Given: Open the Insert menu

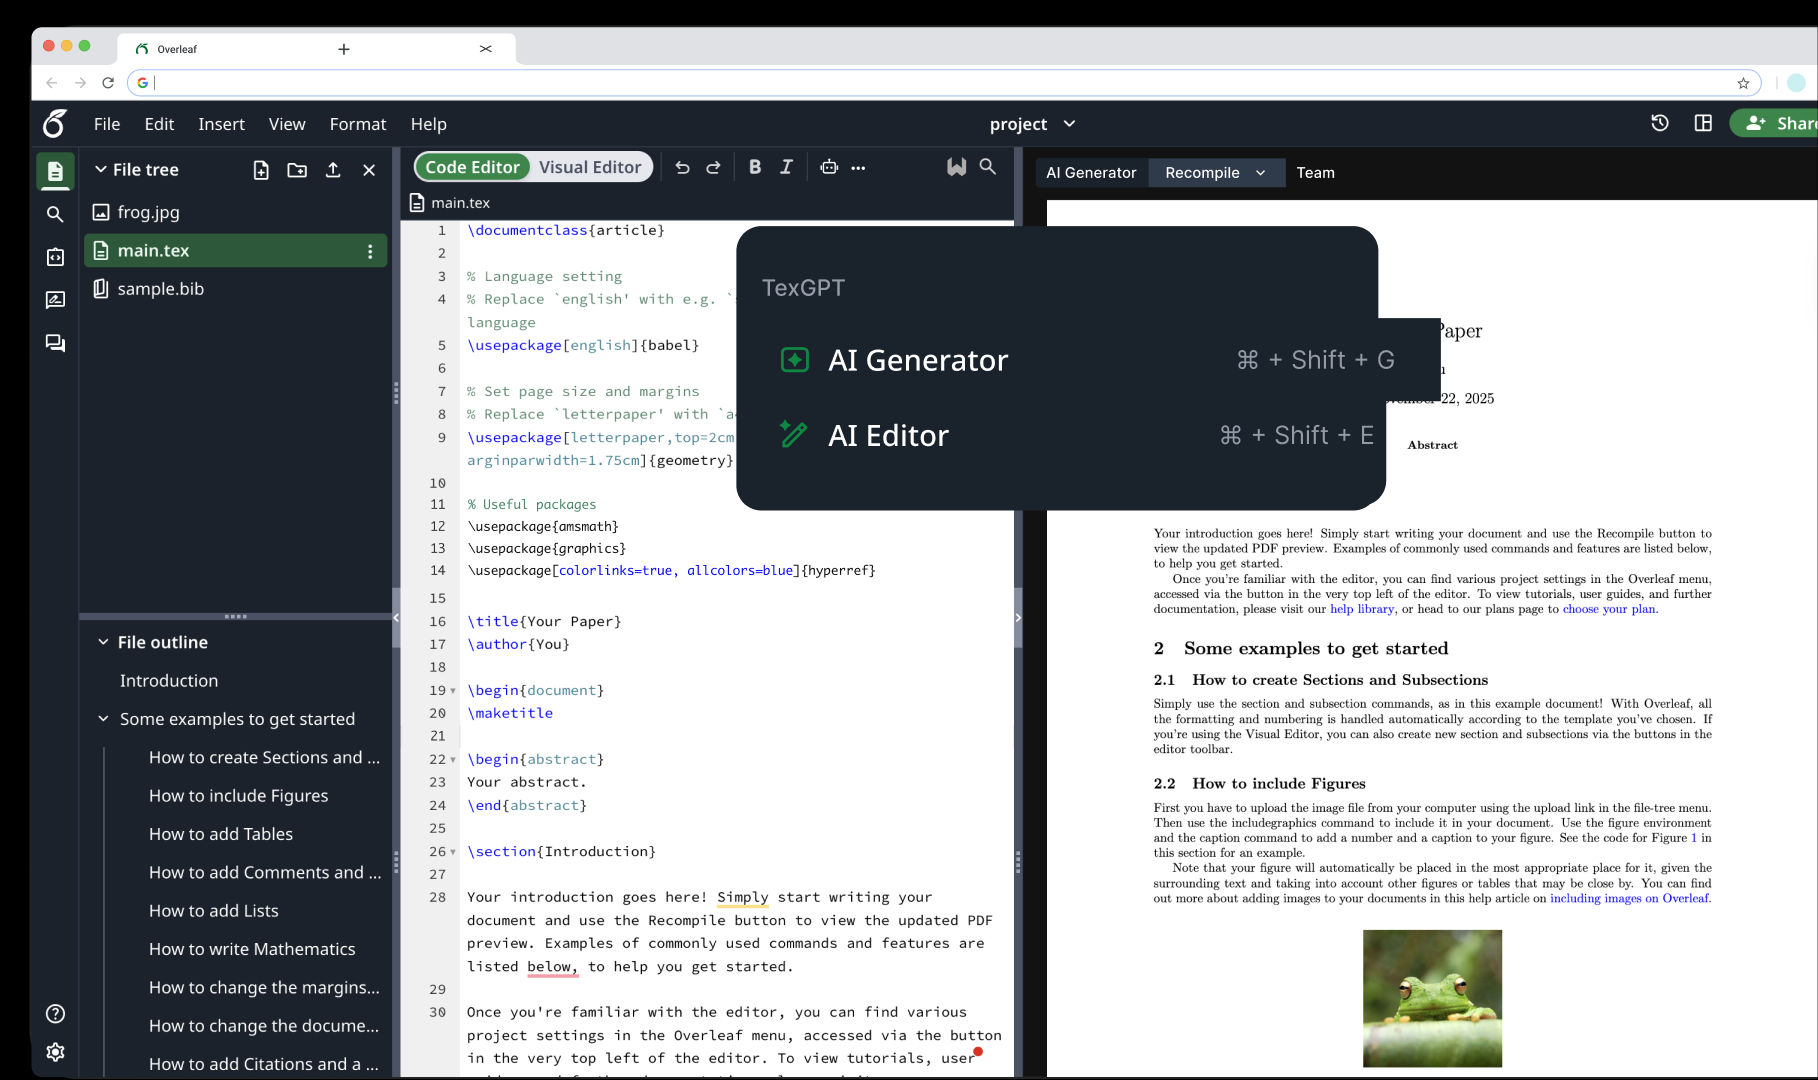Looking at the screenshot, I should pyautogui.click(x=221, y=124).
